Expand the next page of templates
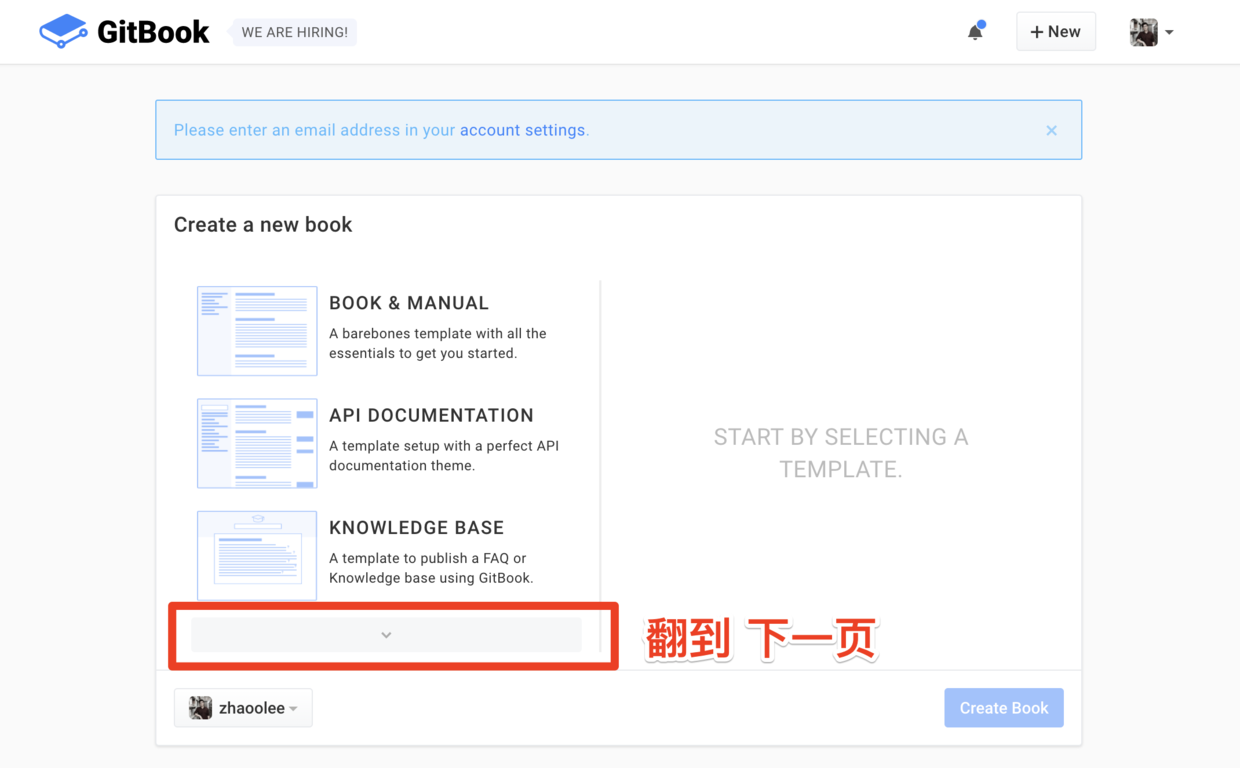Screen dimensions: 1240x768 385,634
